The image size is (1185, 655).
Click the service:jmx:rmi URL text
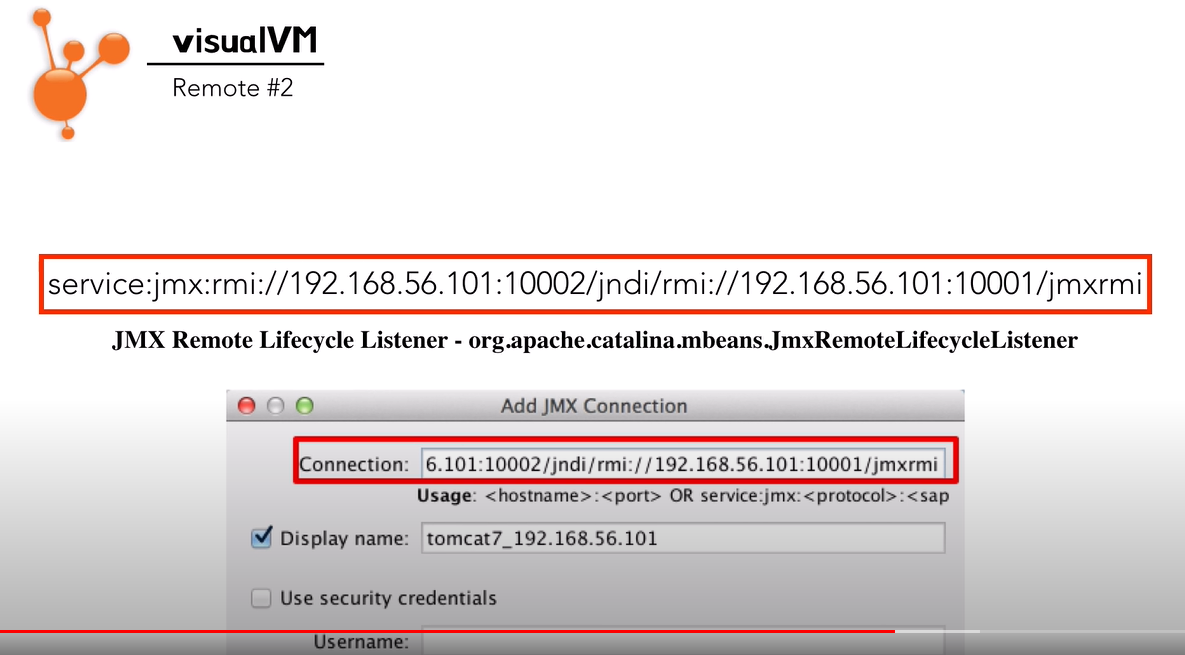tap(595, 284)
